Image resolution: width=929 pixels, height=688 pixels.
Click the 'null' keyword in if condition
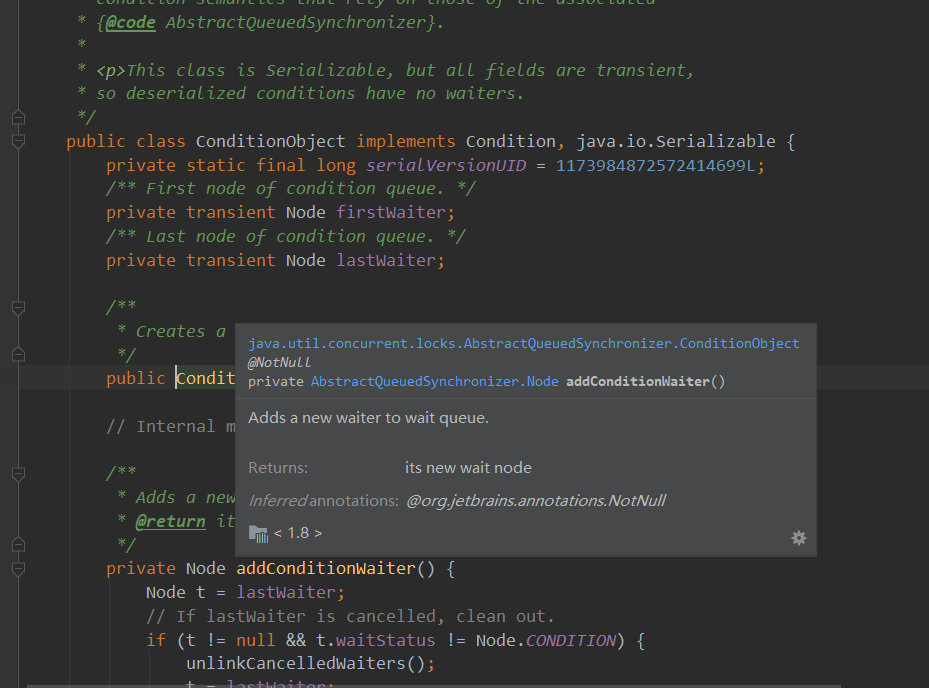[255, 641]
